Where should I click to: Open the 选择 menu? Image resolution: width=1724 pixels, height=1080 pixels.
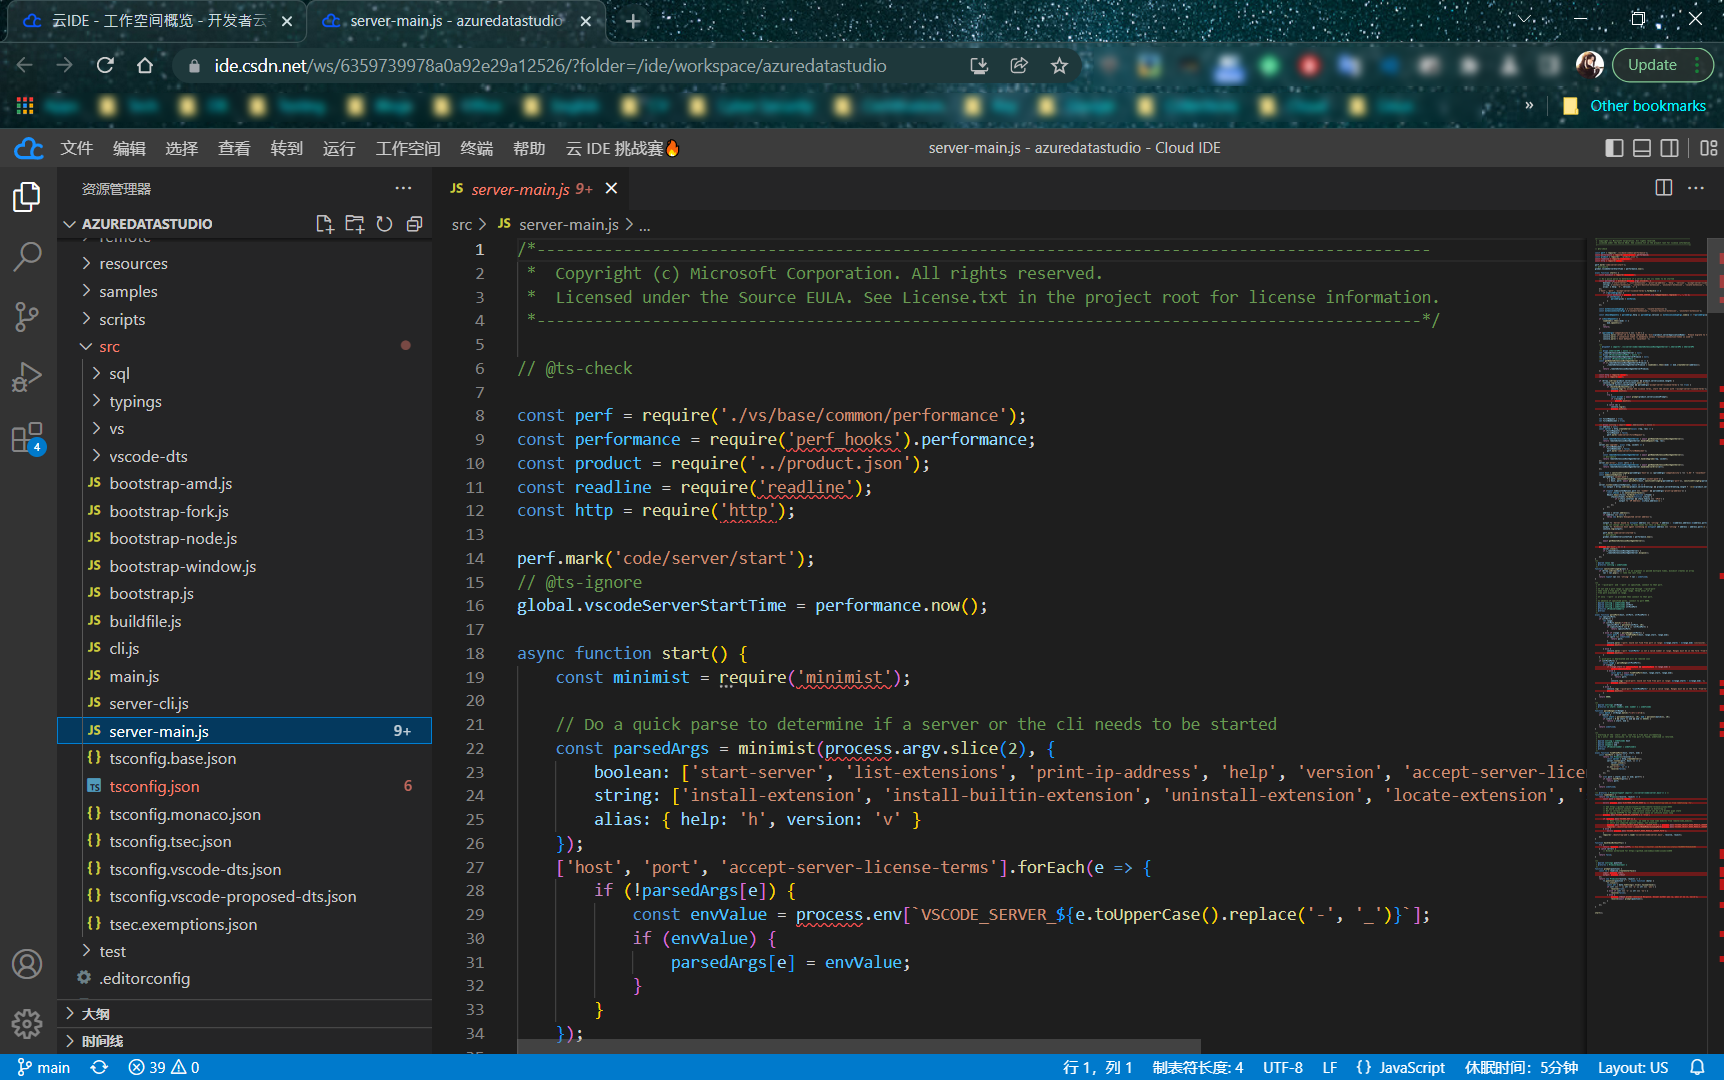point(181,148)
